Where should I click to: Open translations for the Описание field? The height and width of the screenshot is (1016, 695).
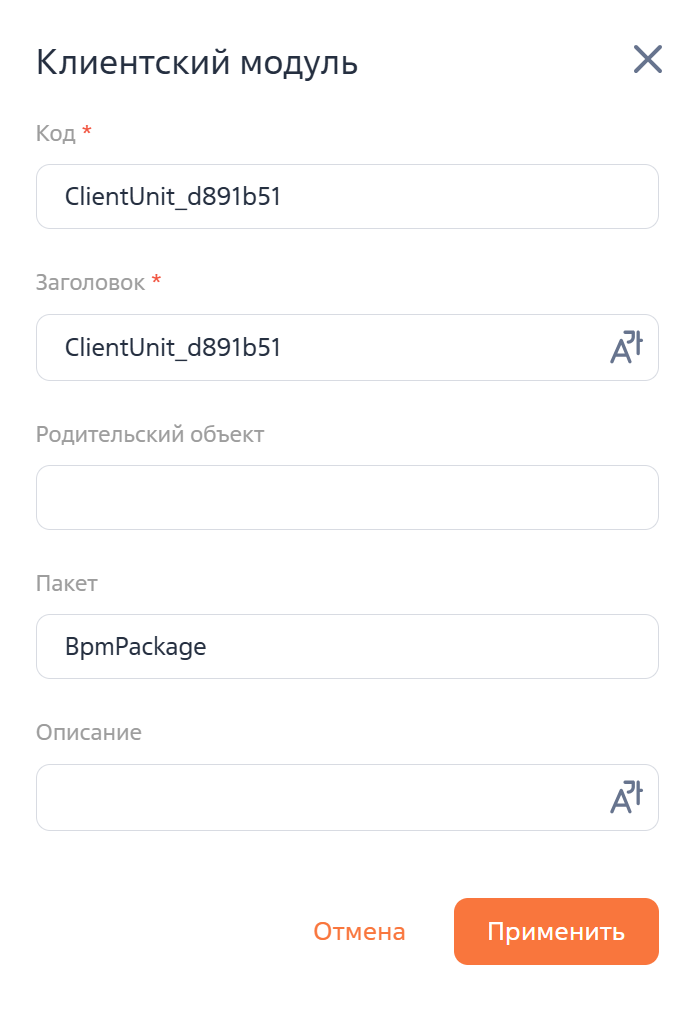point(626,798)
